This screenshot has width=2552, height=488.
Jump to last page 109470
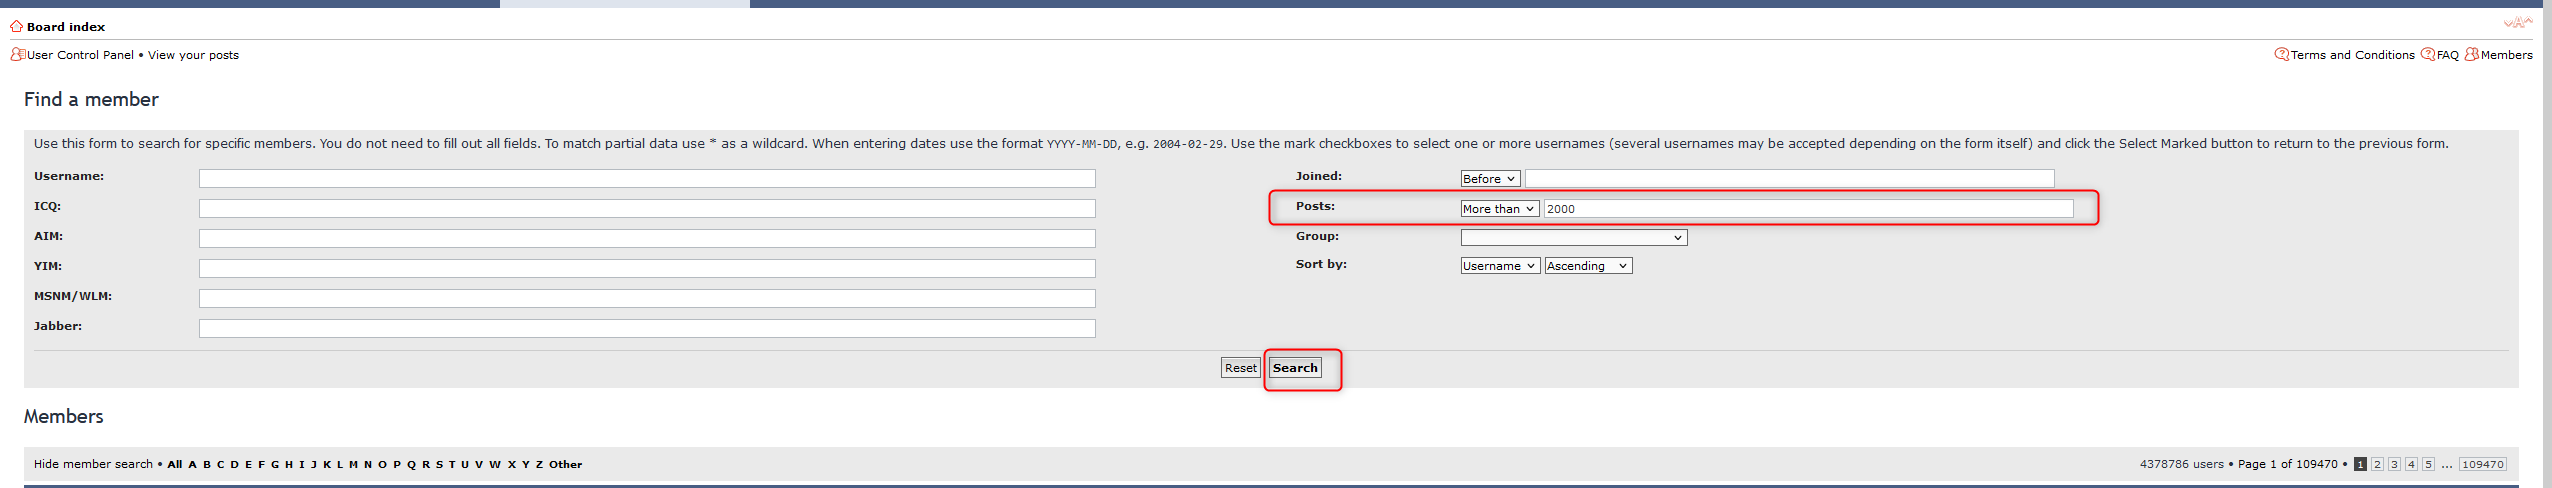click(2482, 464)
